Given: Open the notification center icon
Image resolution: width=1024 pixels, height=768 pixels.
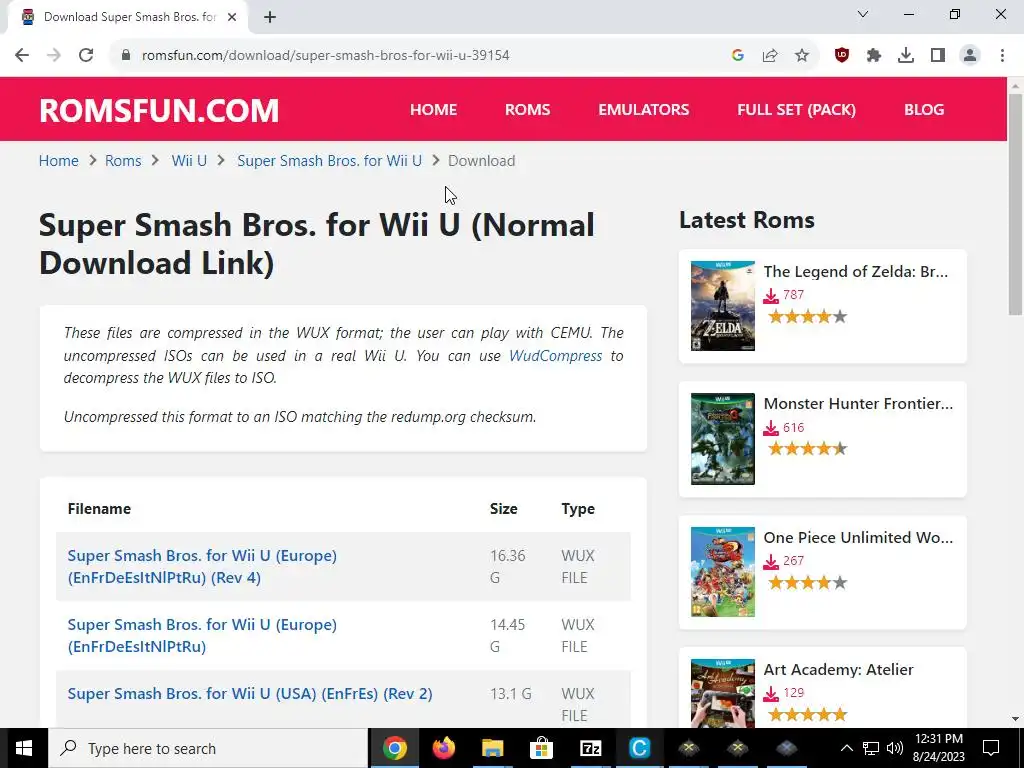Looking at the screenshot, I should tap(991, 748).
